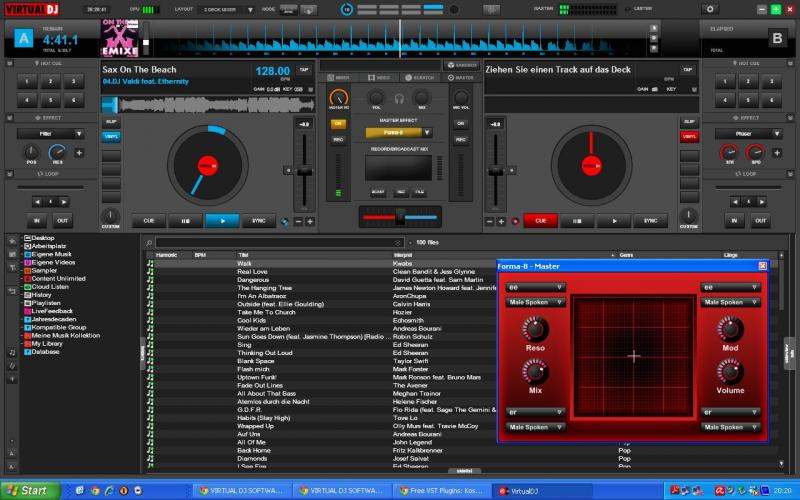Viewport: 800px width, 500px height.
Task: Add an effect slot with deck B plus icon
Action: pyautogui.click(x=777, y=153)
